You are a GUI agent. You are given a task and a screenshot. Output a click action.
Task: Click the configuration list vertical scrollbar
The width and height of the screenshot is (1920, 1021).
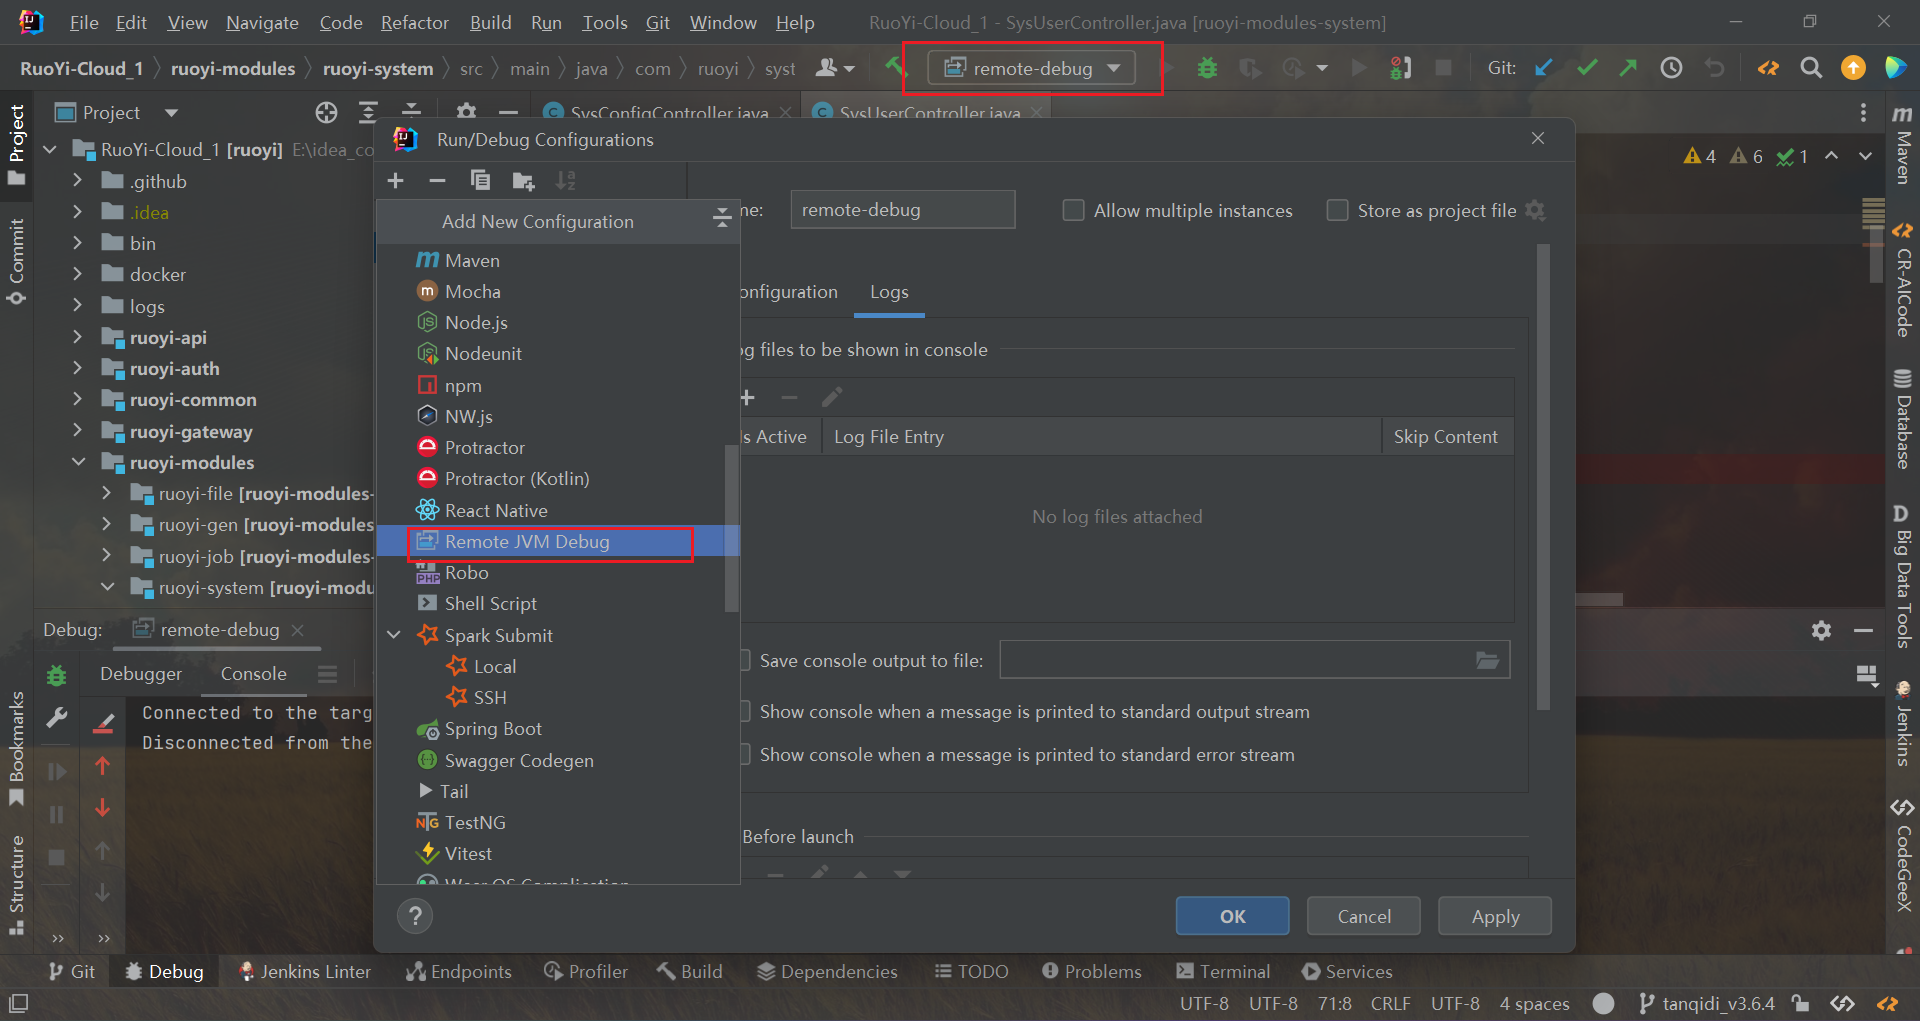click(x=731, y=528)
